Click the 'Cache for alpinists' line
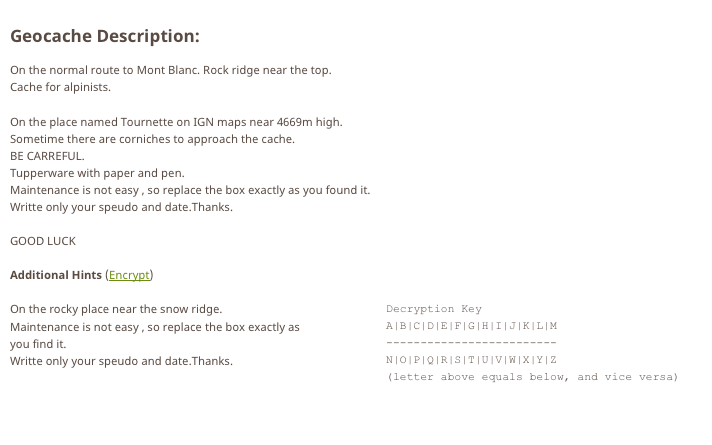 pos(60,87)
